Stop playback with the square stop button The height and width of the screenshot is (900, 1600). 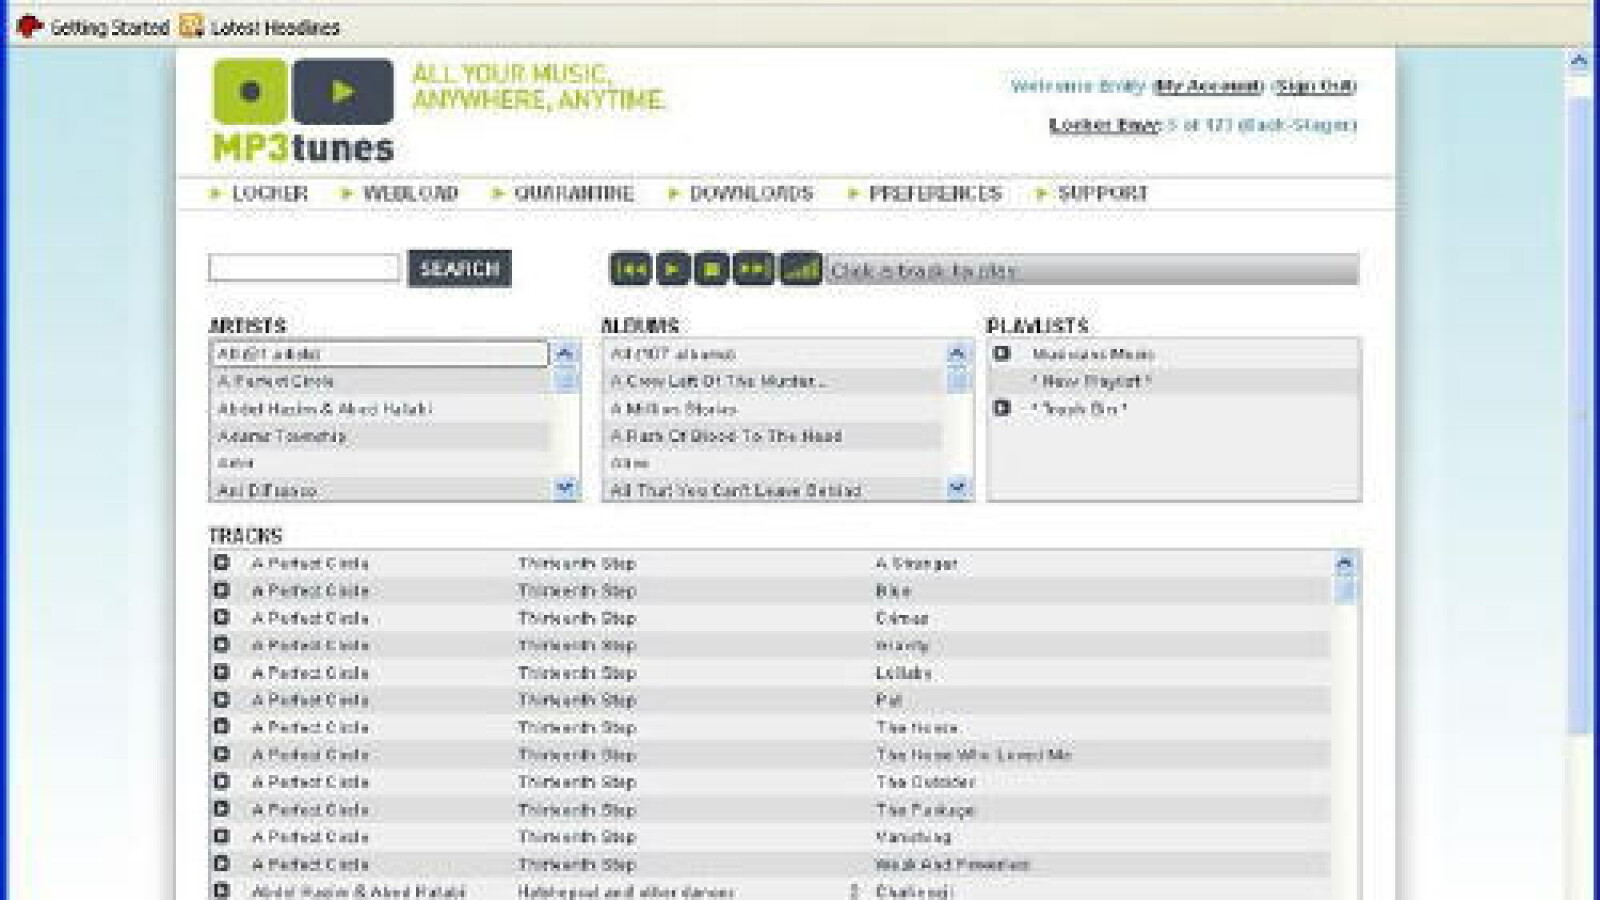click(711, 269)
